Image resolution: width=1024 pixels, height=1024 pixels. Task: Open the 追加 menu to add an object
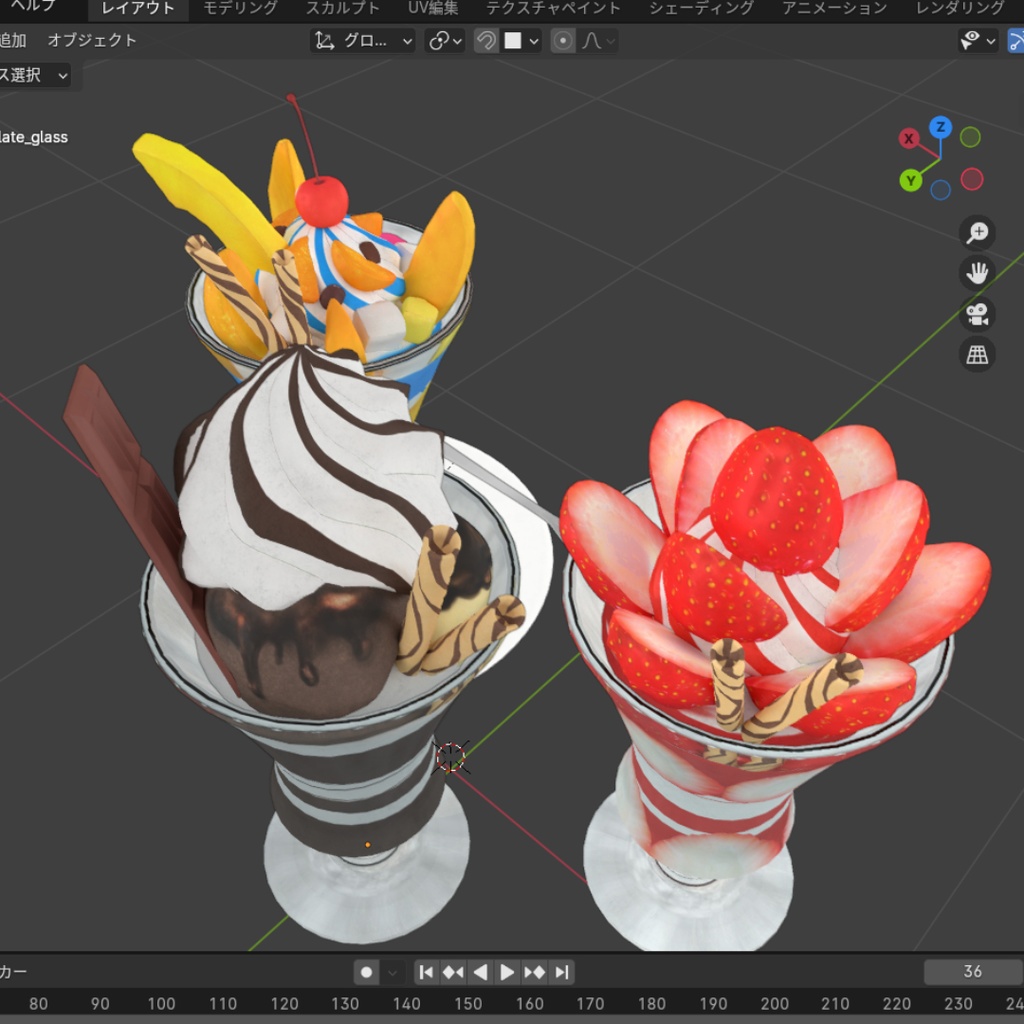(x=14, y=41)
